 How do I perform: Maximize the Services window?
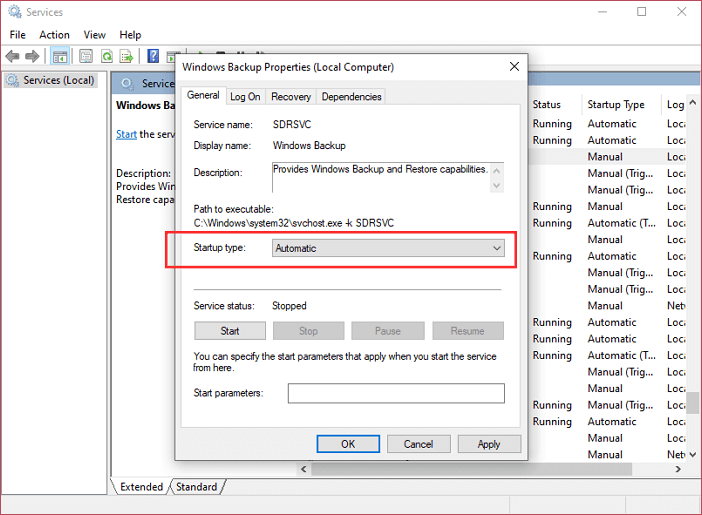tap(642, 12)
